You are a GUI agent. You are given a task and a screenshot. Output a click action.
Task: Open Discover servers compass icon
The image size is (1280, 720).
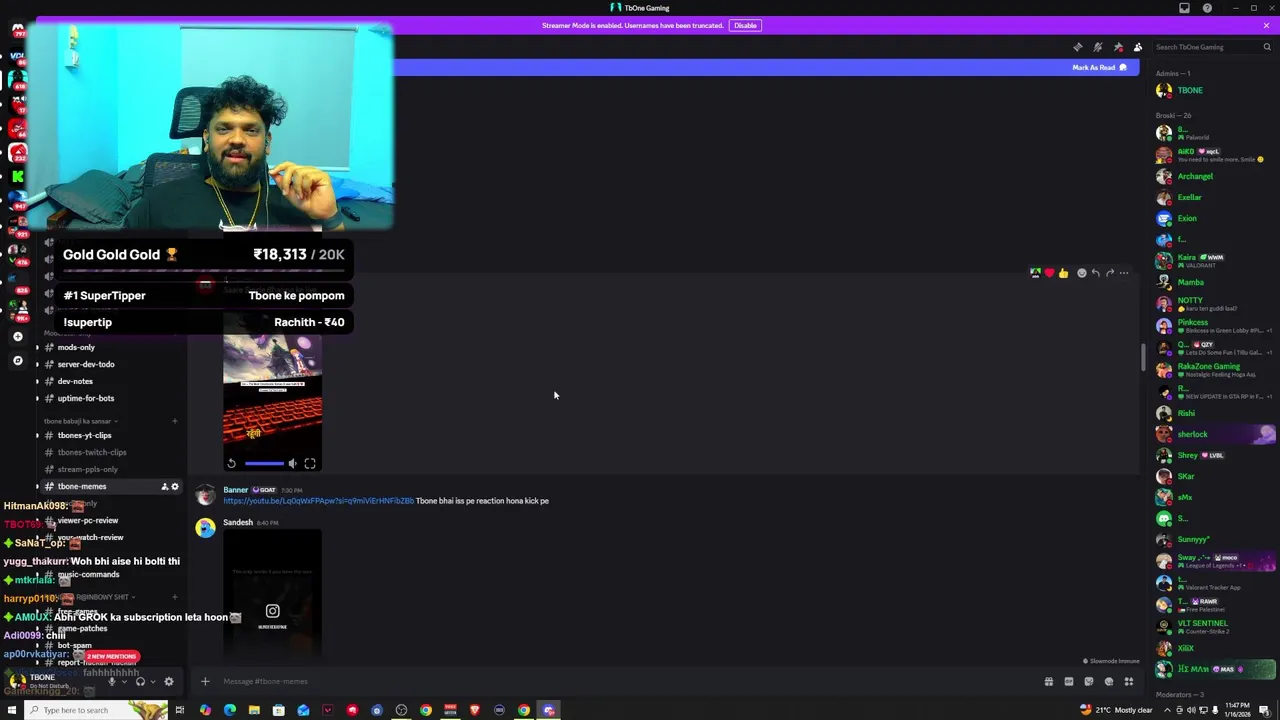17,360
